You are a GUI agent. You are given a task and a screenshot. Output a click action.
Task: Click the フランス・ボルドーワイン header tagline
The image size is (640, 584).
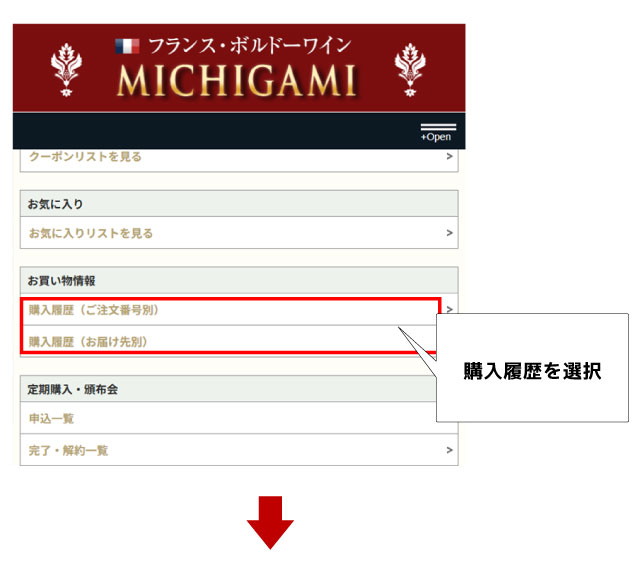[249, 46]
